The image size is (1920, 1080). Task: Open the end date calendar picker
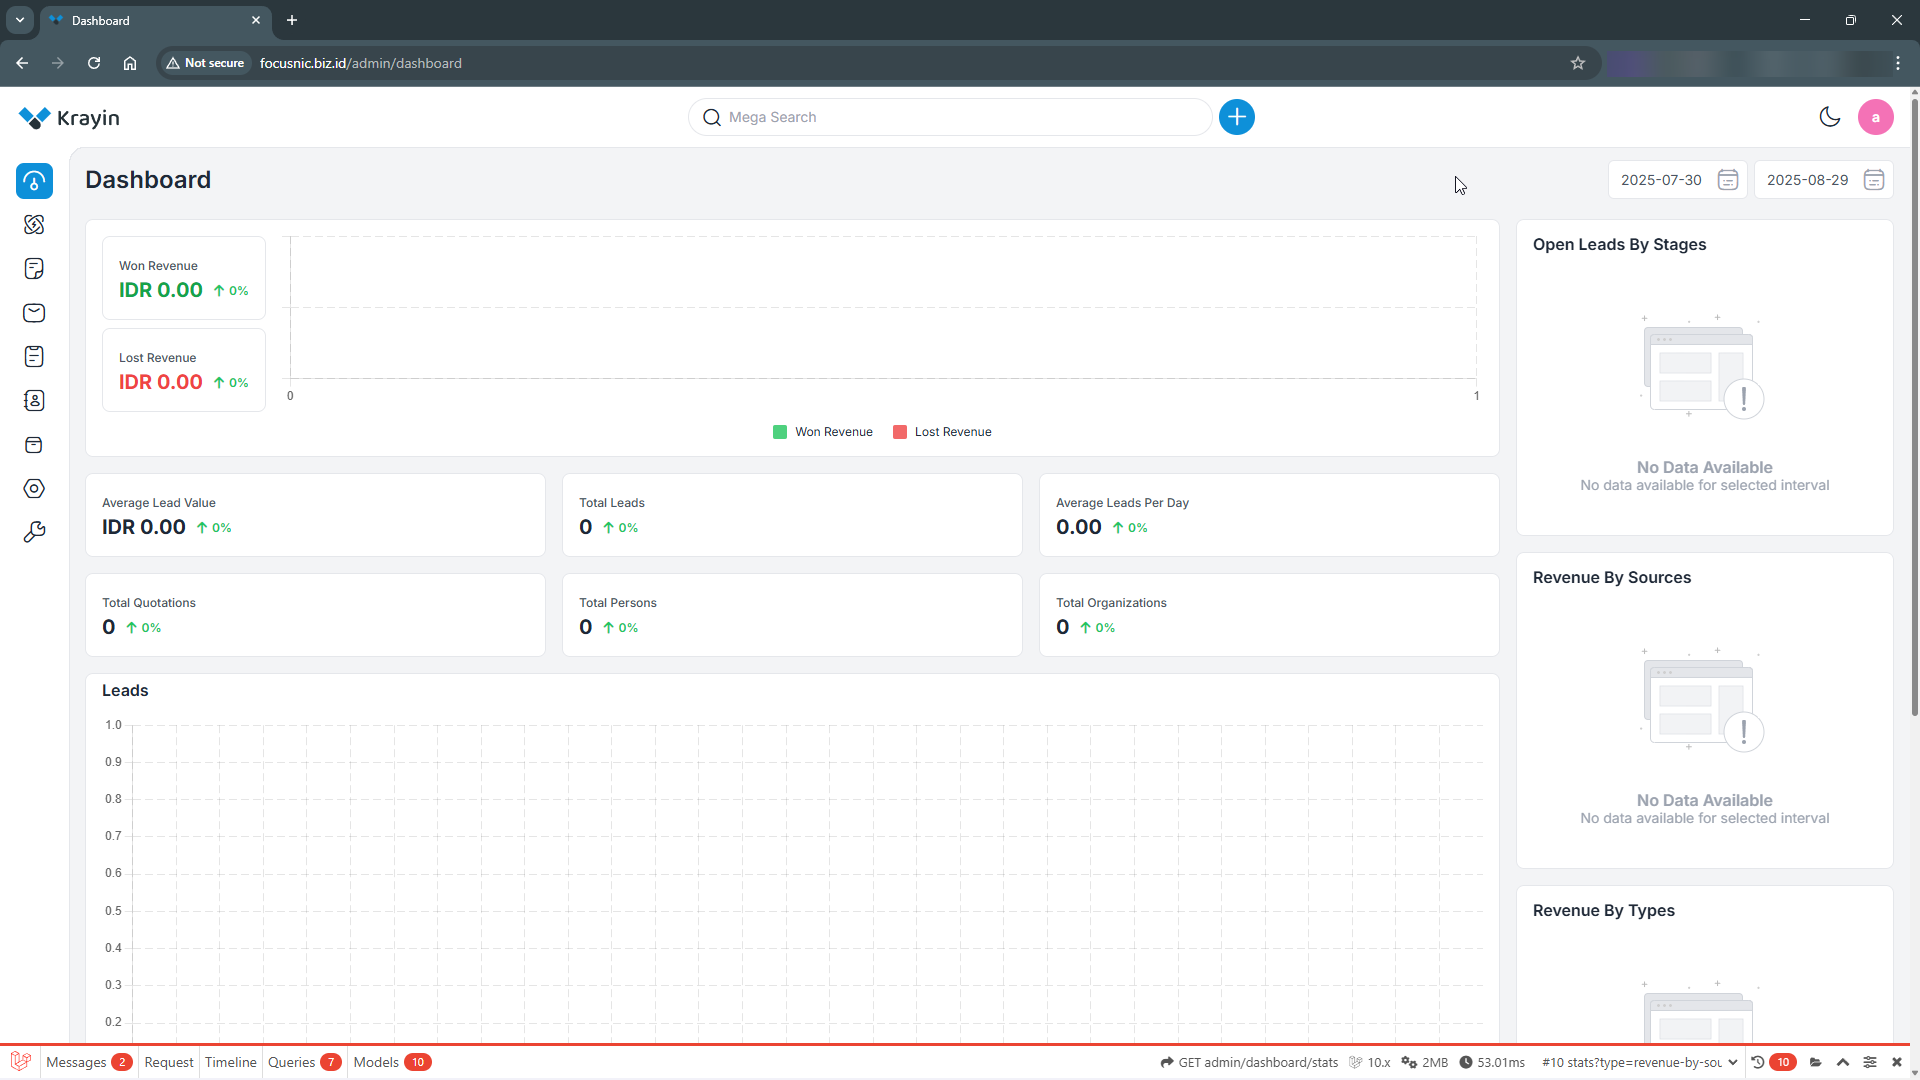tap(1873, 180)
